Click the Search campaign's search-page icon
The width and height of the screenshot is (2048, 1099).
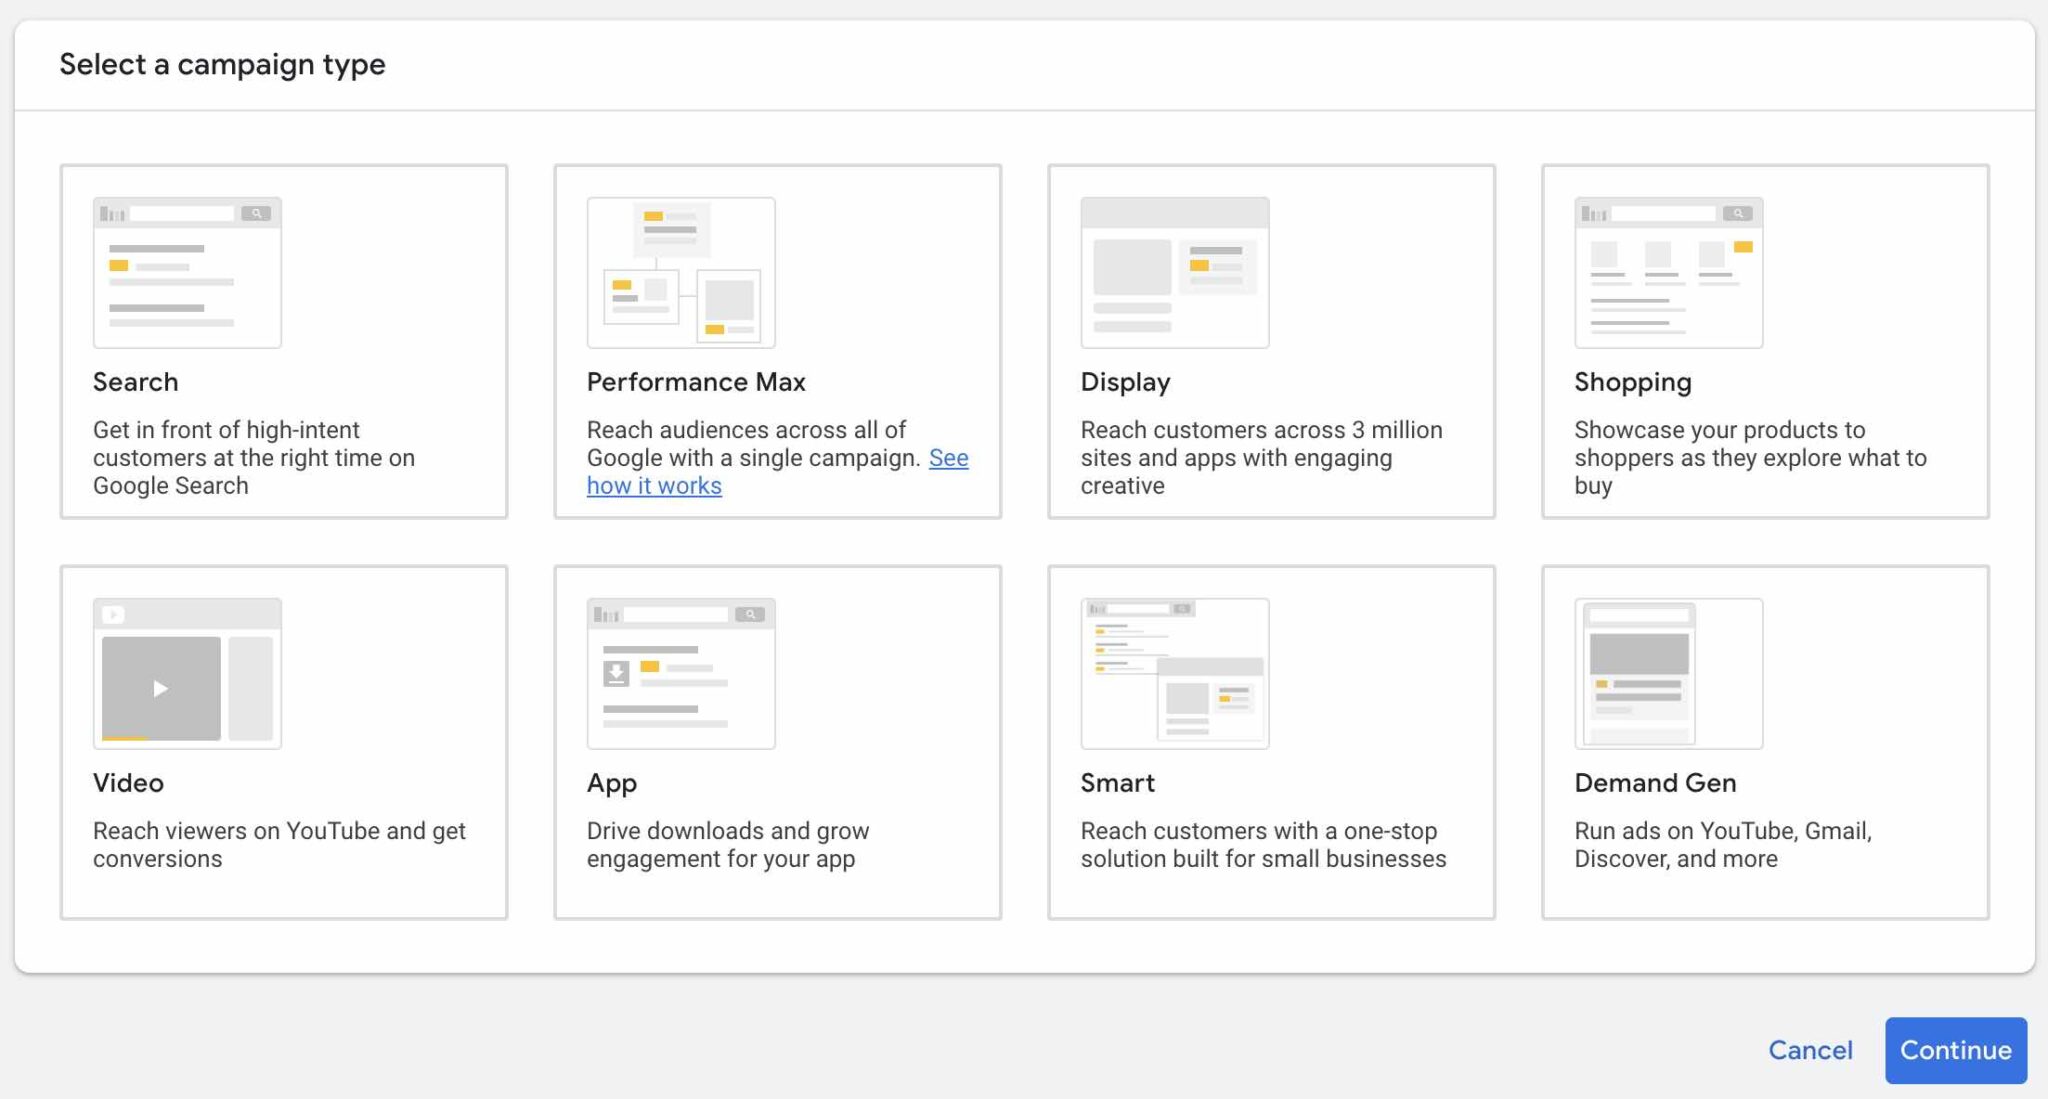(187, 270)
